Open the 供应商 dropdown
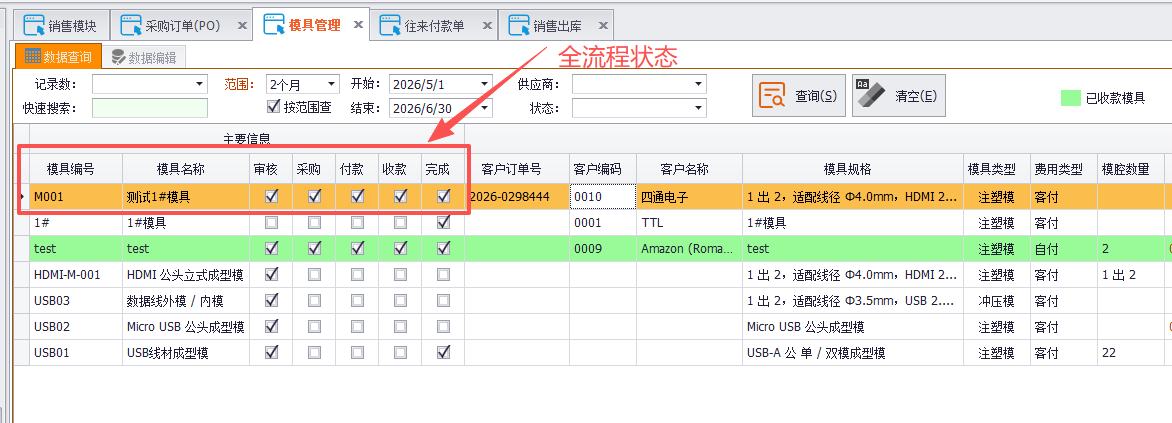 pos(698,84)
